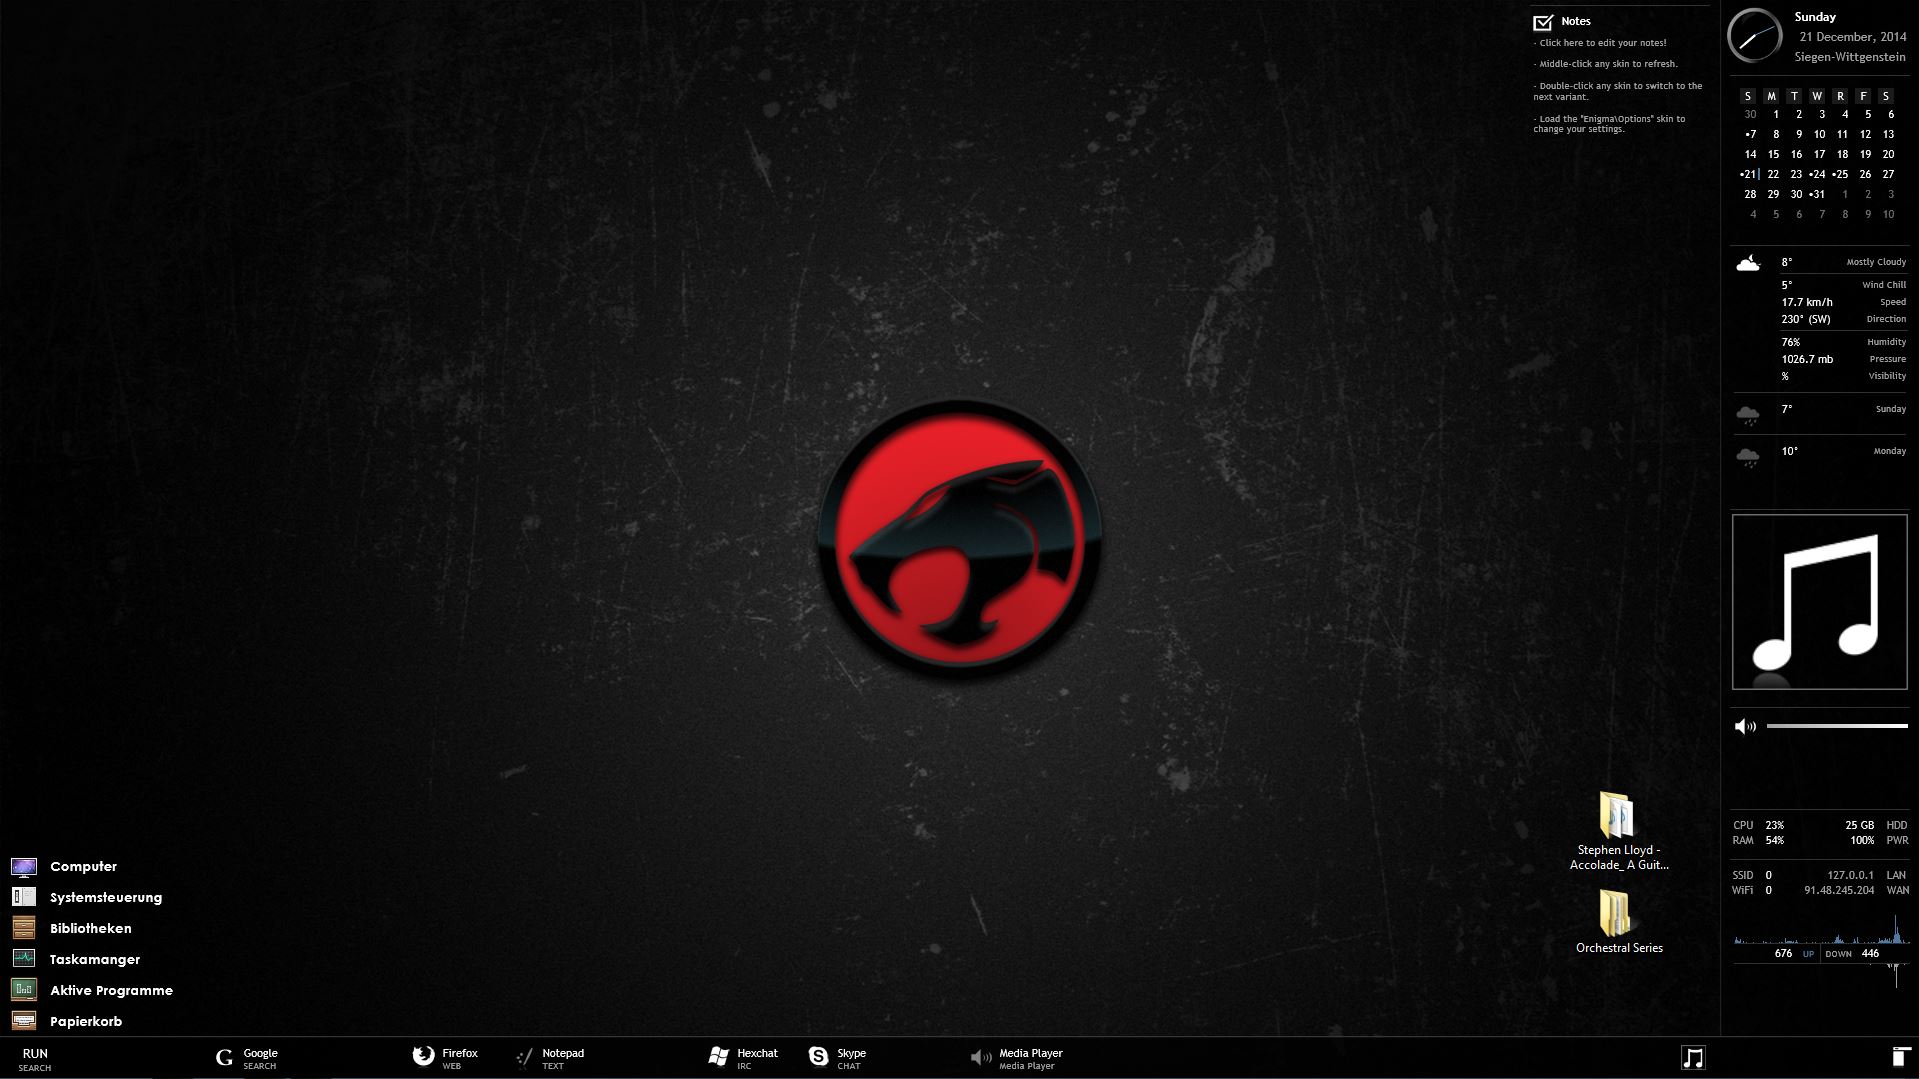Viewport: 1919px width, 1079px height.
Task: Click 'Click here to edit your notes!'
Action: [1602, 43]
